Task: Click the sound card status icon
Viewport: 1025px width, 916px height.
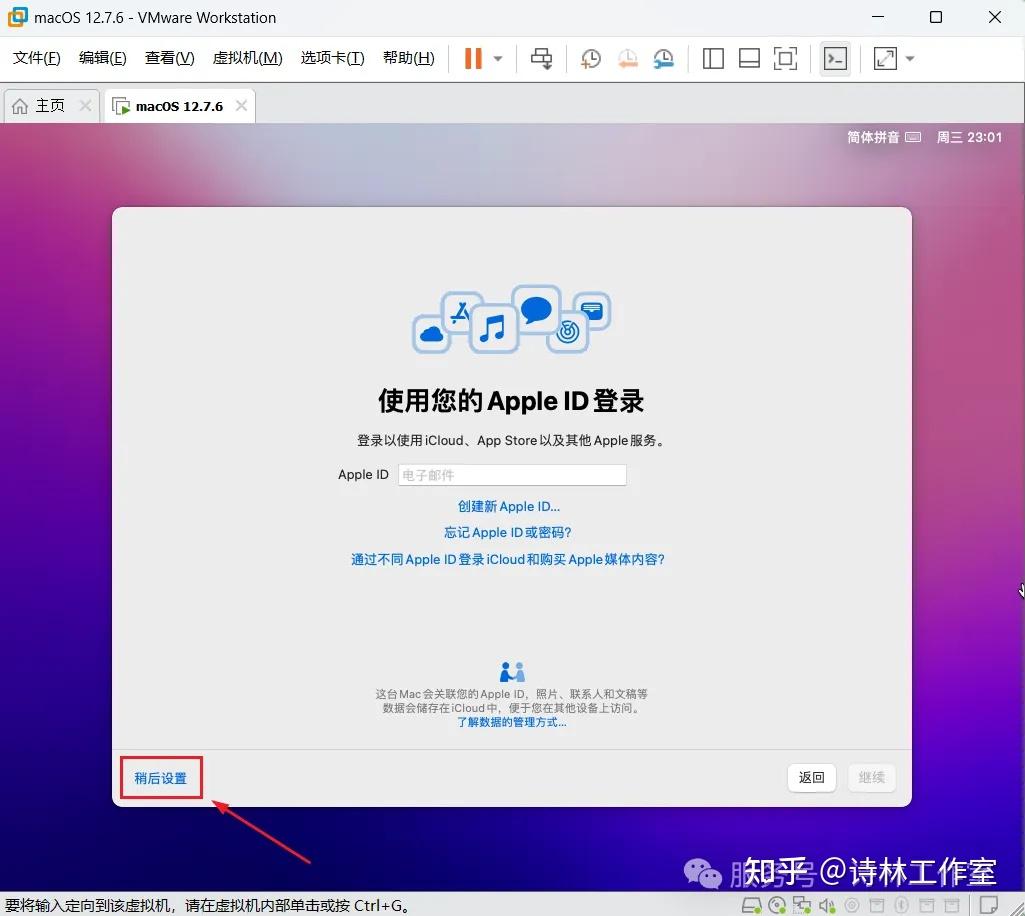Action: click(x=827, y=905)
